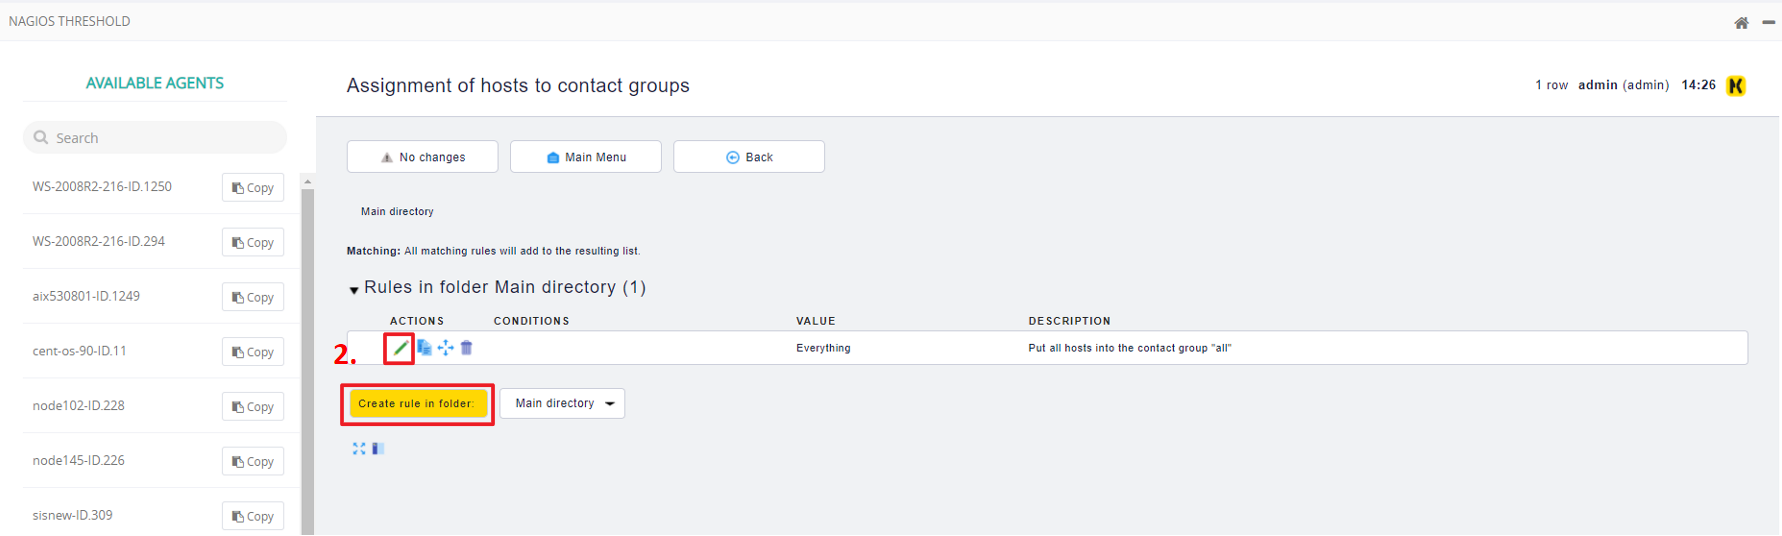Click the yellow Checkmk logo icon

pyautogui.click(x=1736, y=86)
